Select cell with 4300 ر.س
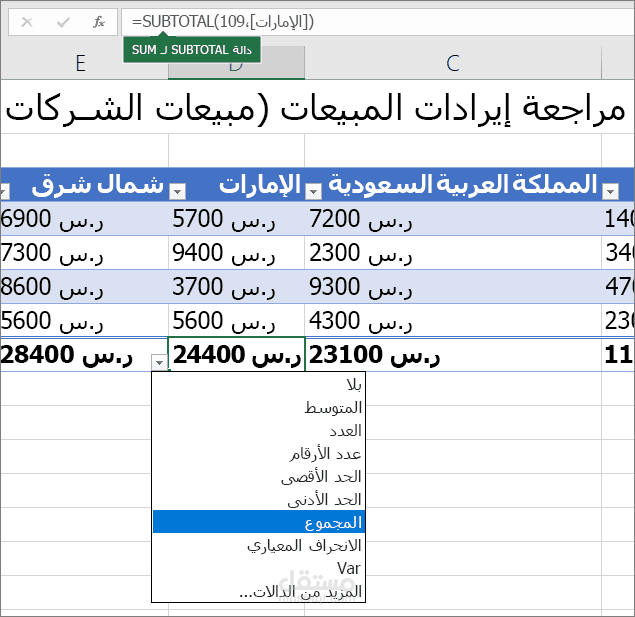635x617 pixels. click(x=453, y=321)
